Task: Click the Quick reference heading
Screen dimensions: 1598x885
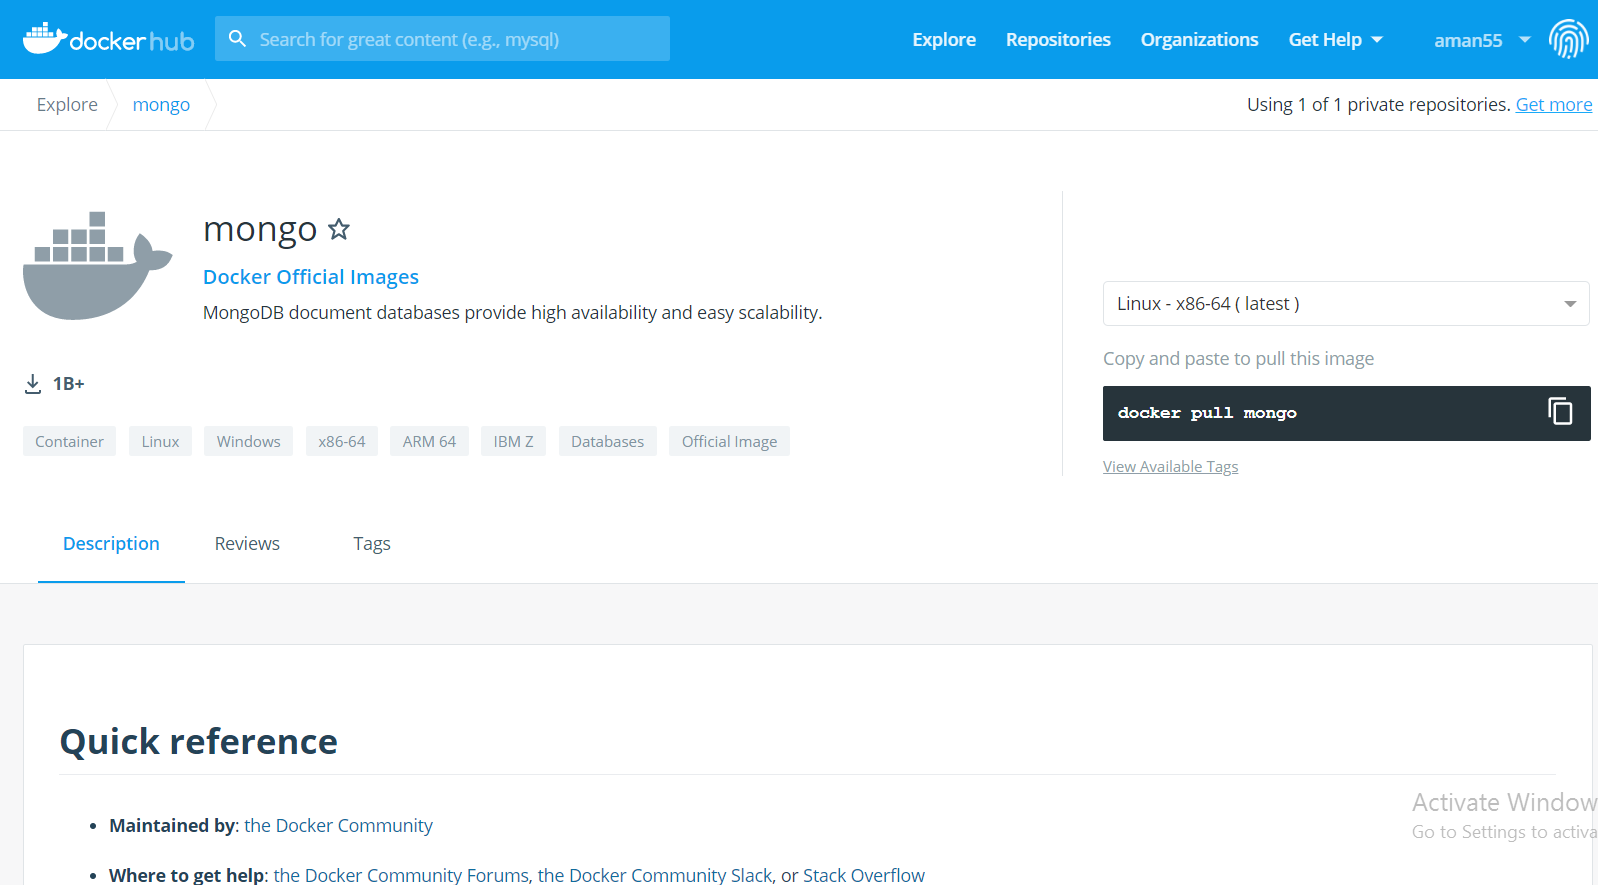Action: tap(199, 742)
